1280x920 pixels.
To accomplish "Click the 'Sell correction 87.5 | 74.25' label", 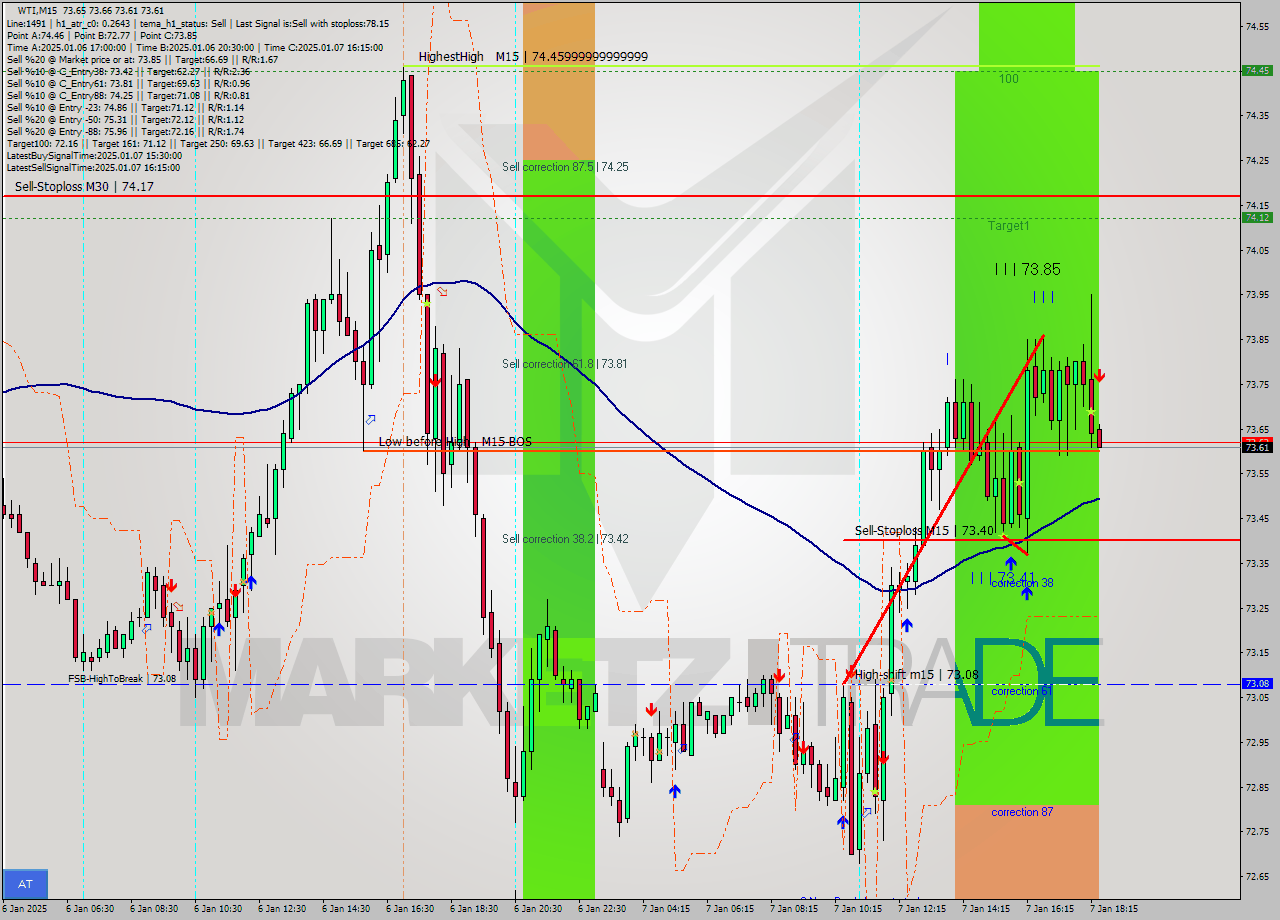I will 565,167.
